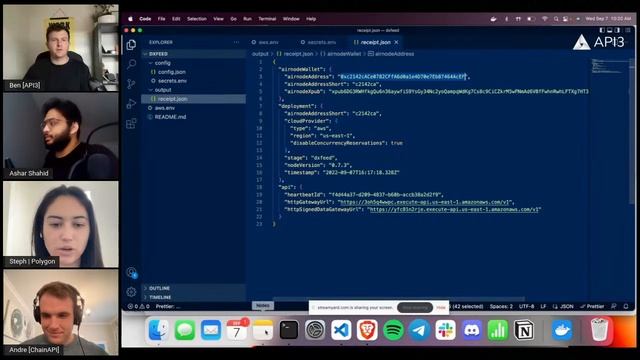Open Spotify from the dock

(x=393, y=330)
